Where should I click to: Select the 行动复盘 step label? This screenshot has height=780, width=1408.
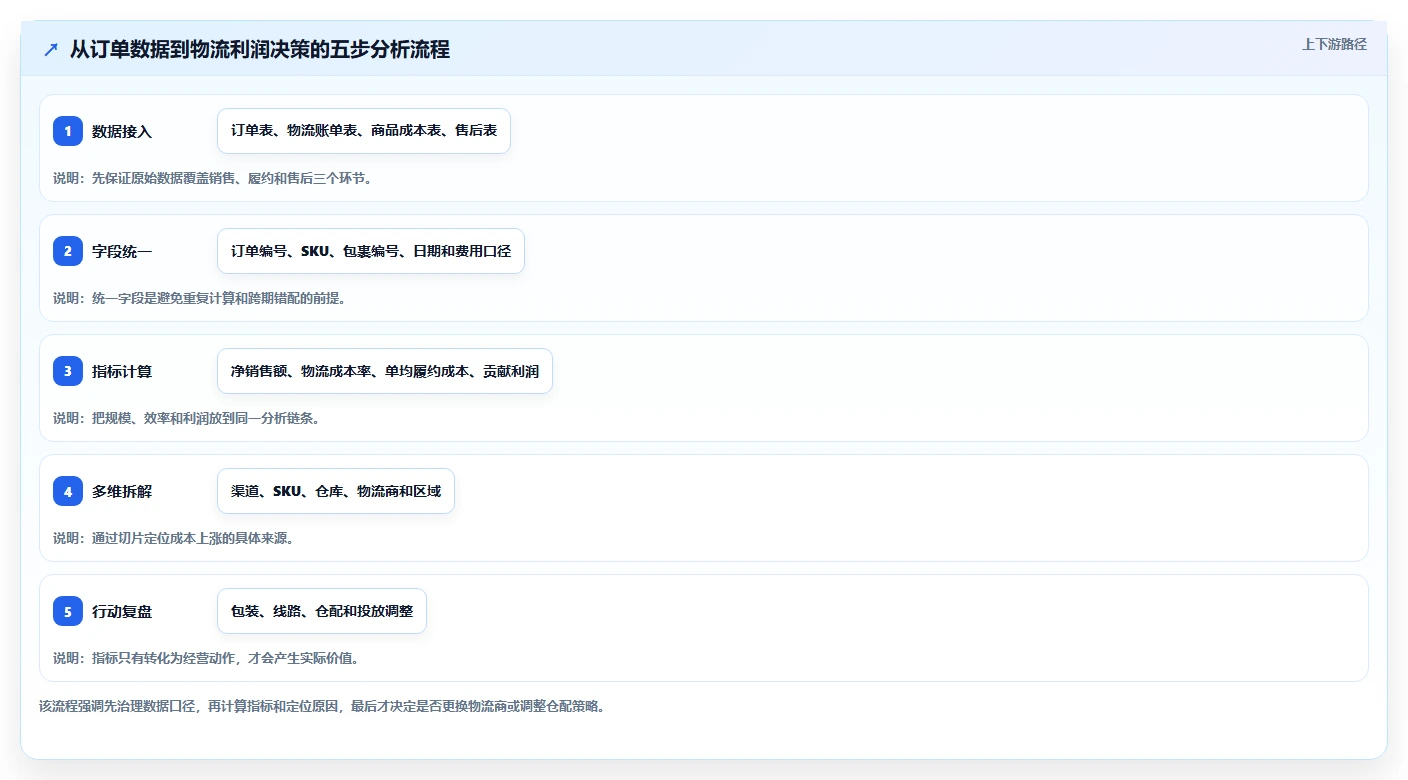coord(122,611)
